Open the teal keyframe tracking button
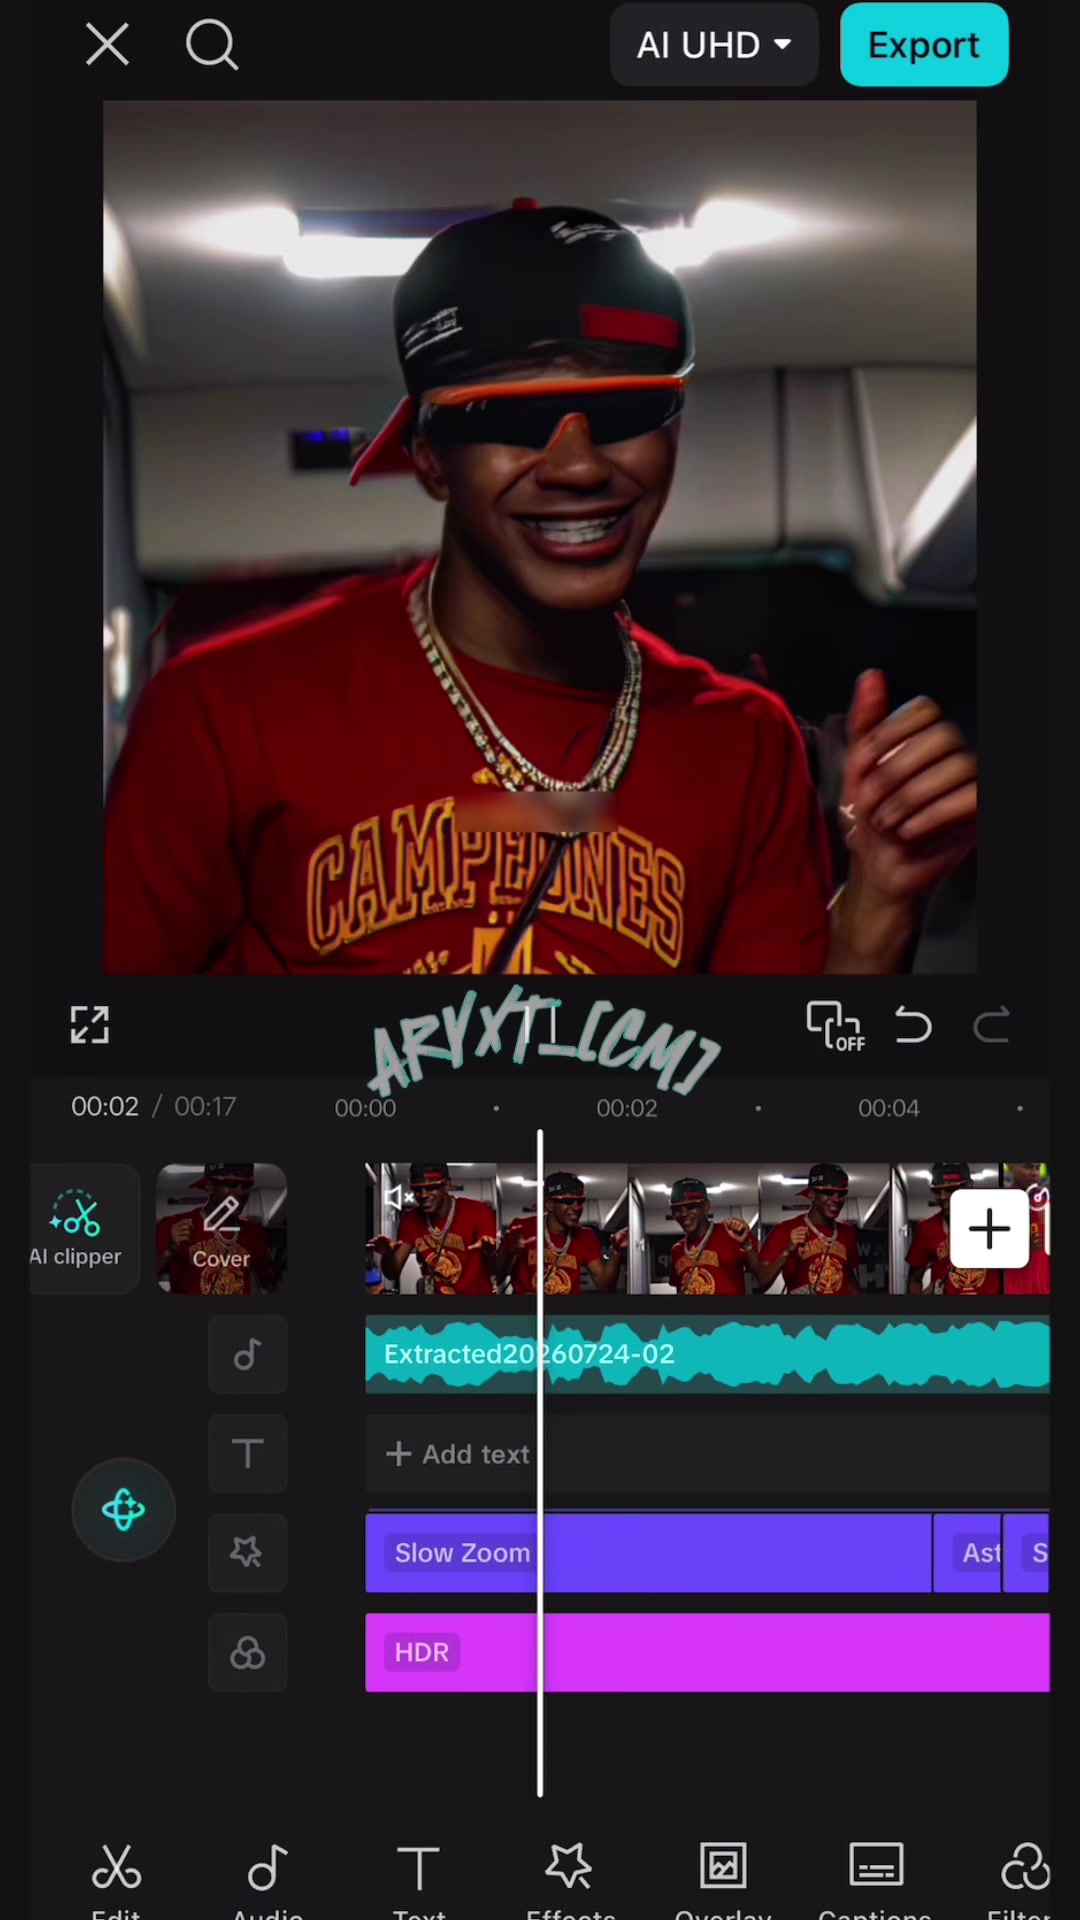 (124, 1510)
